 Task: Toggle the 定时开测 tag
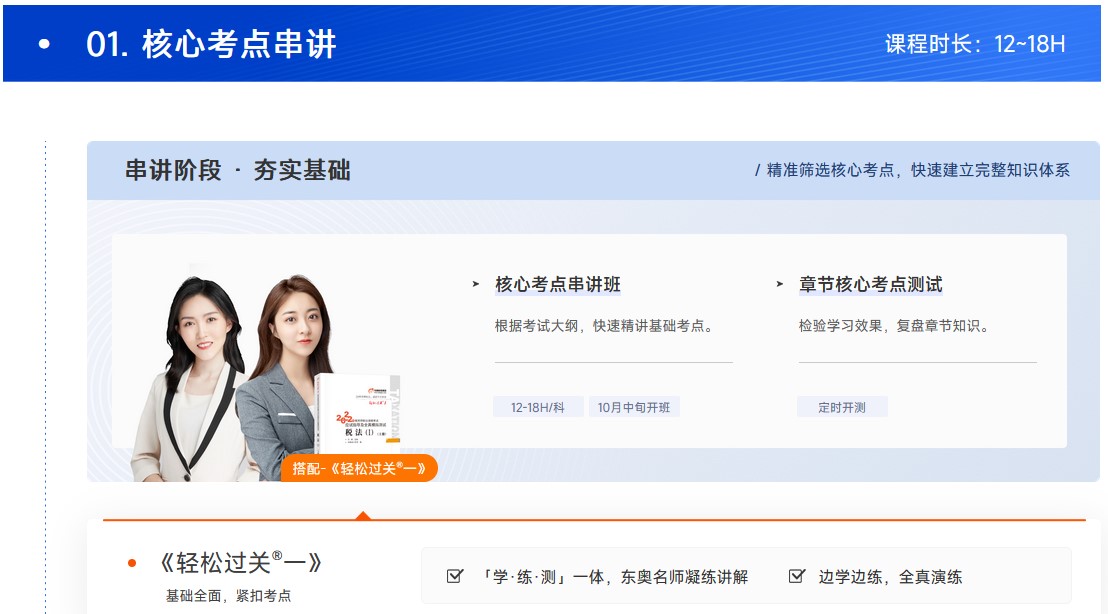(x=843, y=406)
